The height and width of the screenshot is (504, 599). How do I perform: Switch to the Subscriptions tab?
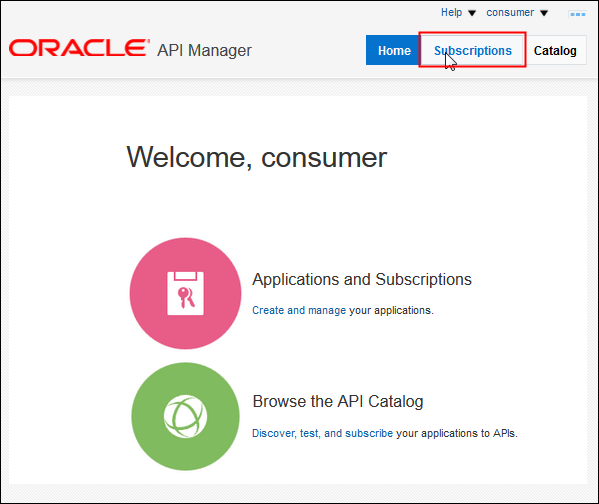(x=473, y=50)
